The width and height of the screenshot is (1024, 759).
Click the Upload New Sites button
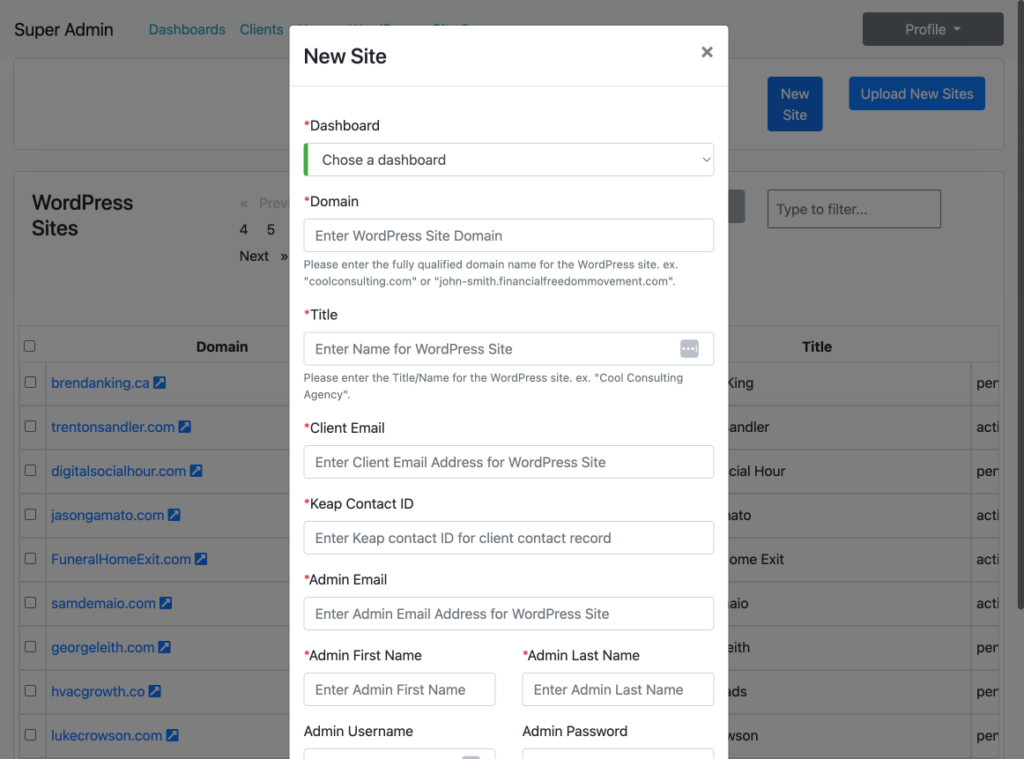point(917,94)
